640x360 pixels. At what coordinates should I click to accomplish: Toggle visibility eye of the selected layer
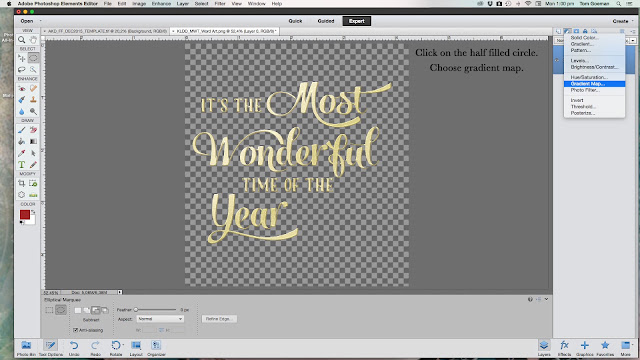click(557, 60)
